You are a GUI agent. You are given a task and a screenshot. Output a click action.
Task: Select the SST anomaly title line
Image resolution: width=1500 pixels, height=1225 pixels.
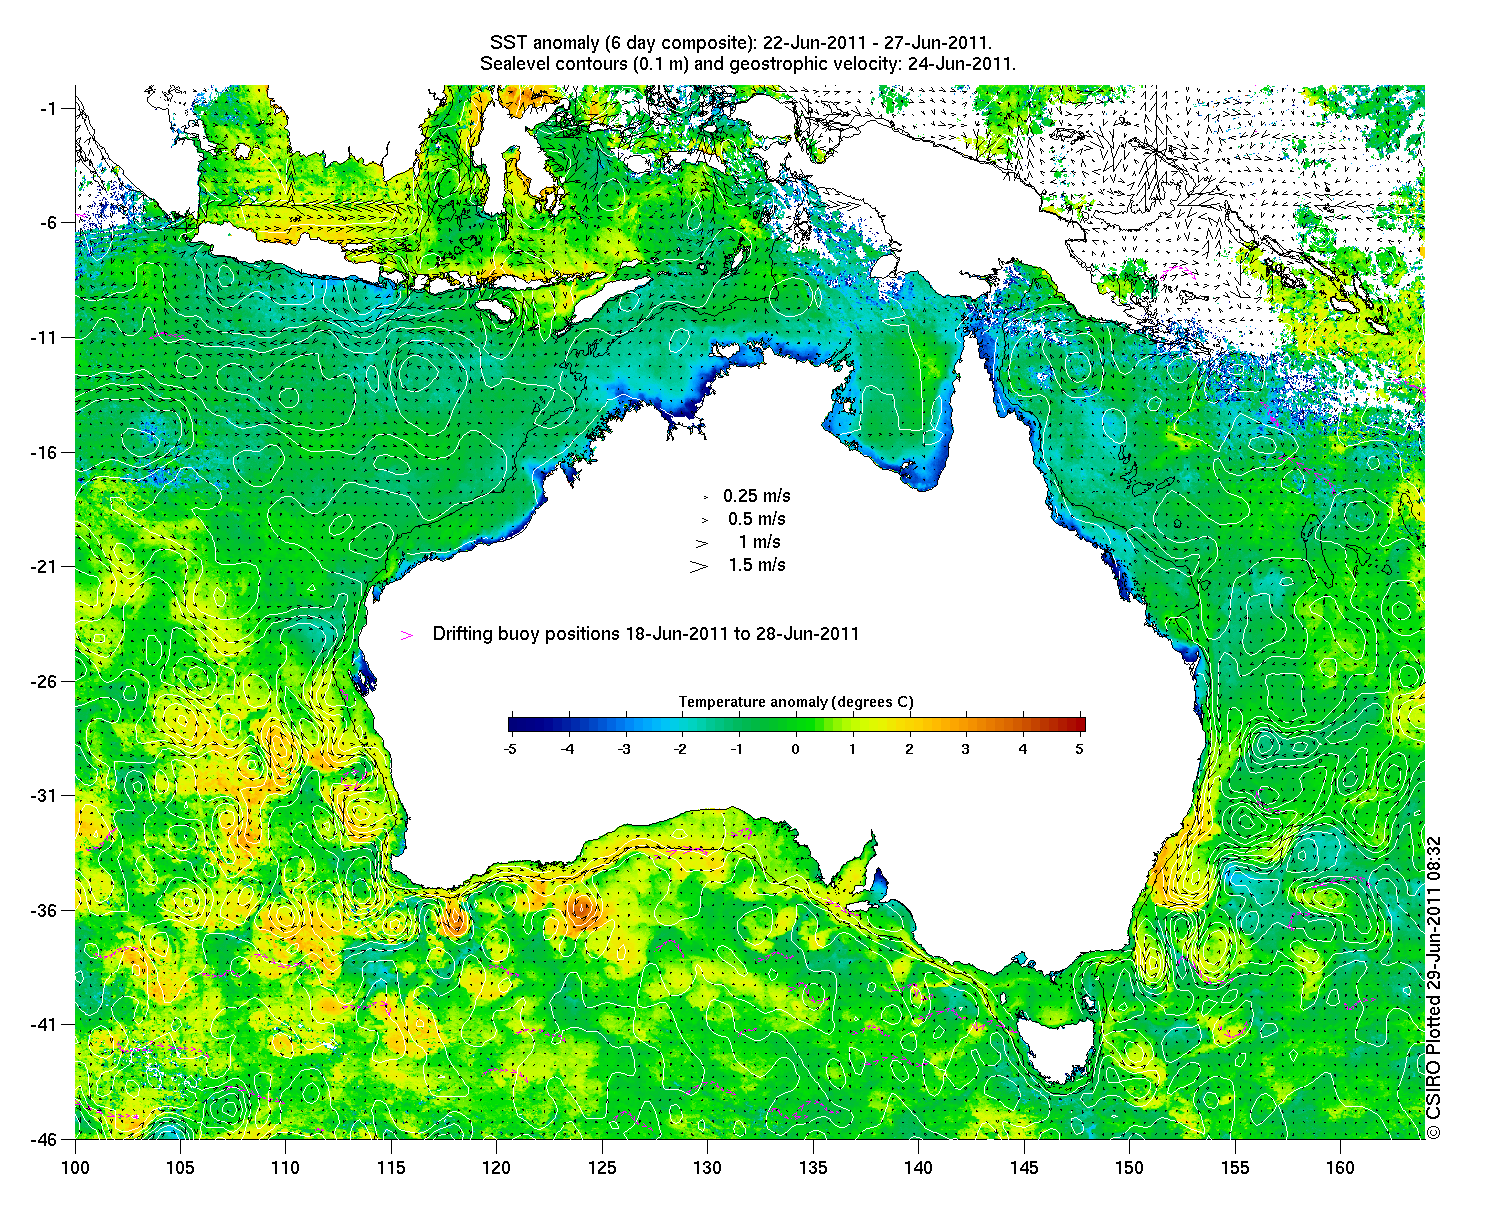click(x=741, y=43)
